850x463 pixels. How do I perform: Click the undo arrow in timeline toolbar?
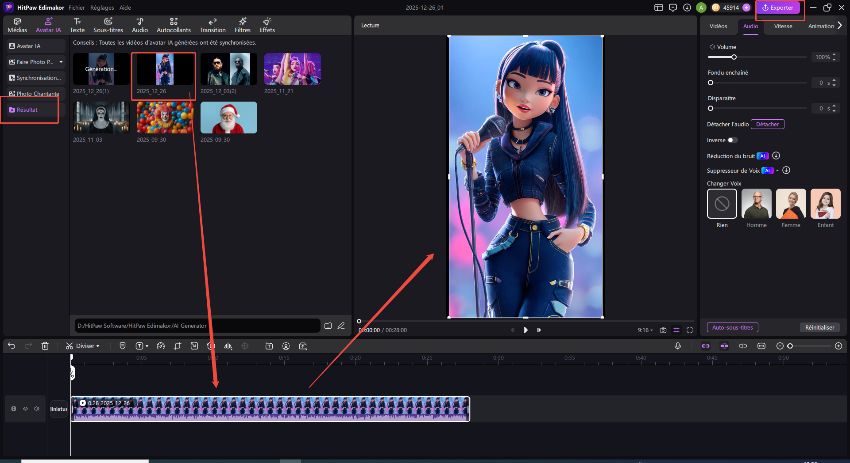tap(11, 346)
